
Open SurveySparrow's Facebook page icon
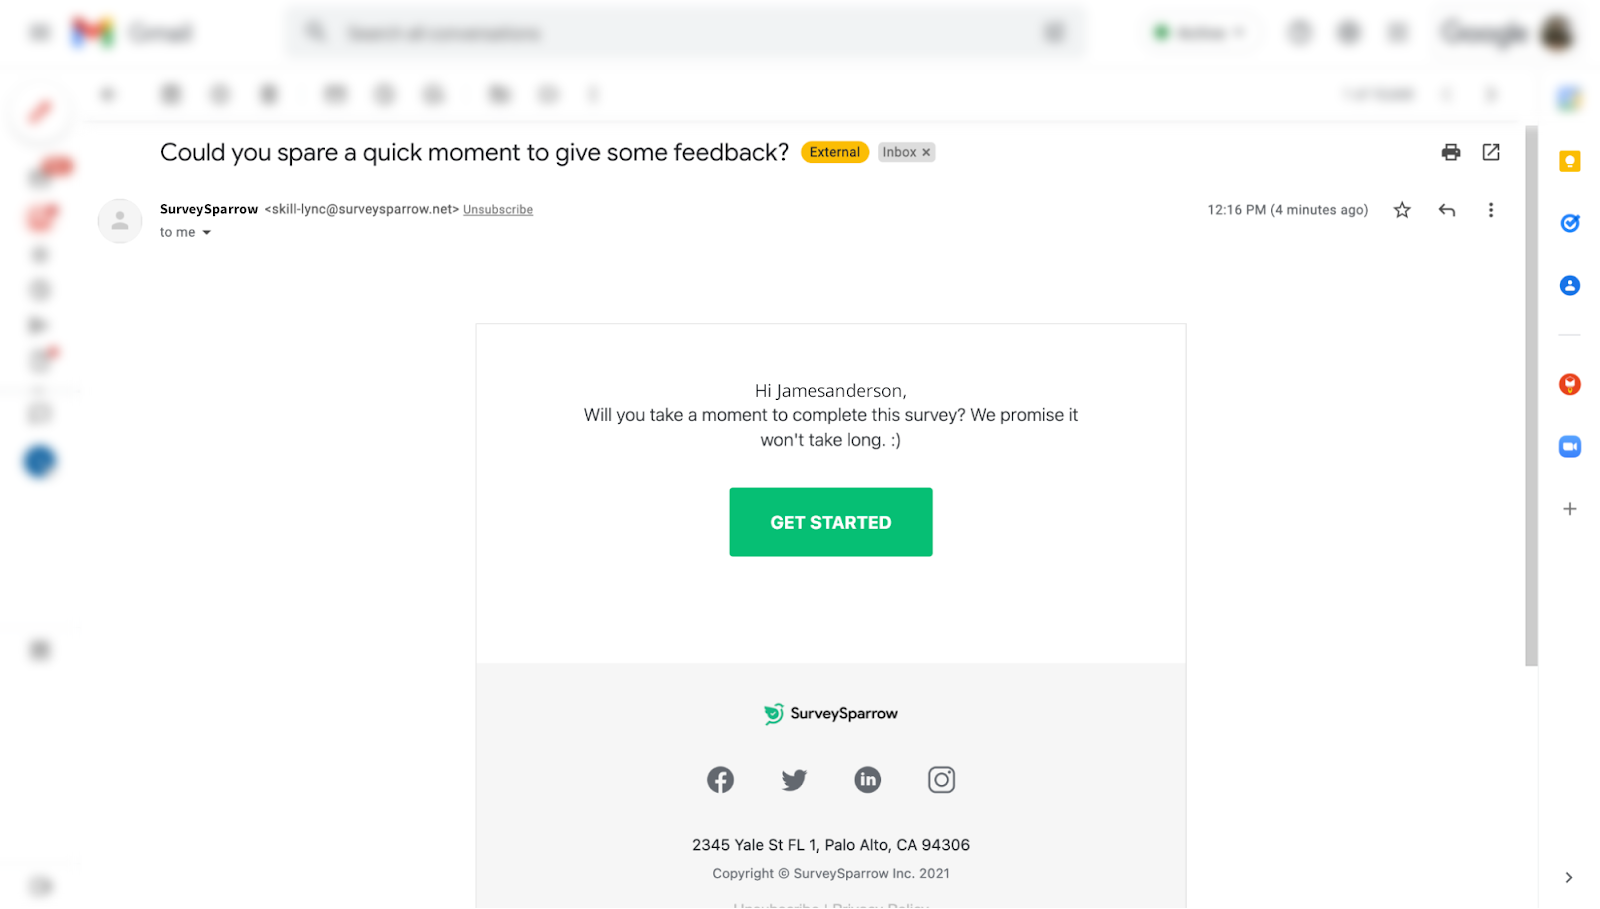coord(720,780)
